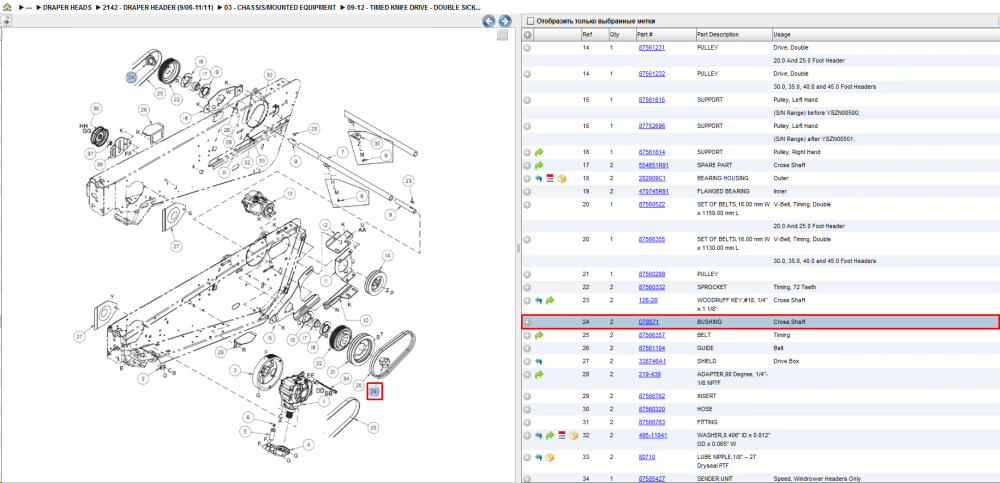1000x483 pixels.
Task: Click the export icon above the diagram
Action: coord(6,20)
